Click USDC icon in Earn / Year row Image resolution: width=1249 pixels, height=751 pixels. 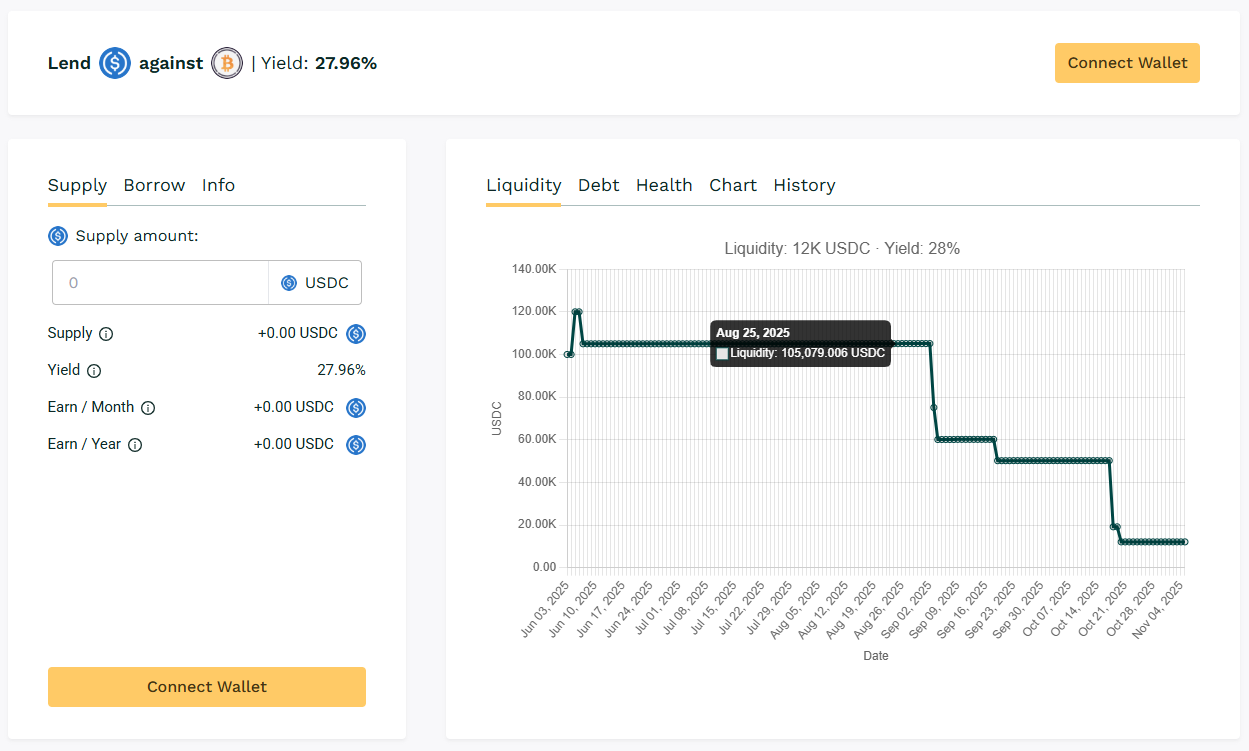click(356, 445)
